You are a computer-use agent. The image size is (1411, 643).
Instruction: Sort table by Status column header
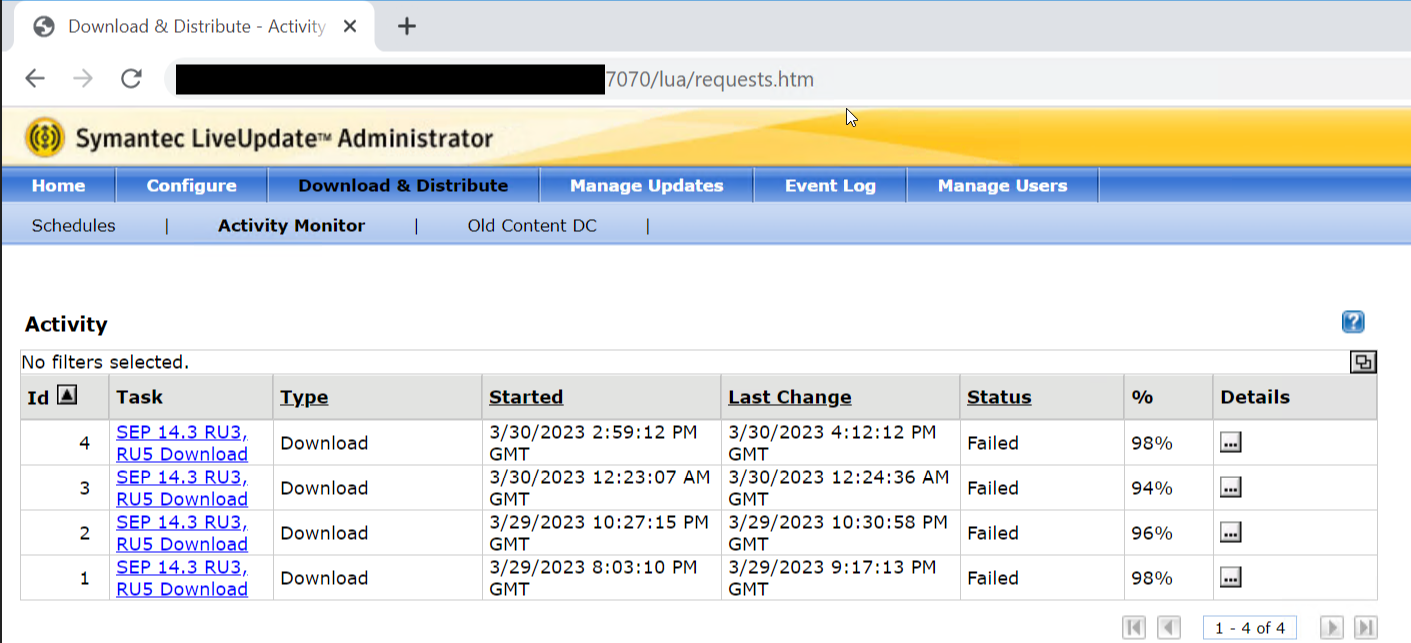tap(999, 397)
